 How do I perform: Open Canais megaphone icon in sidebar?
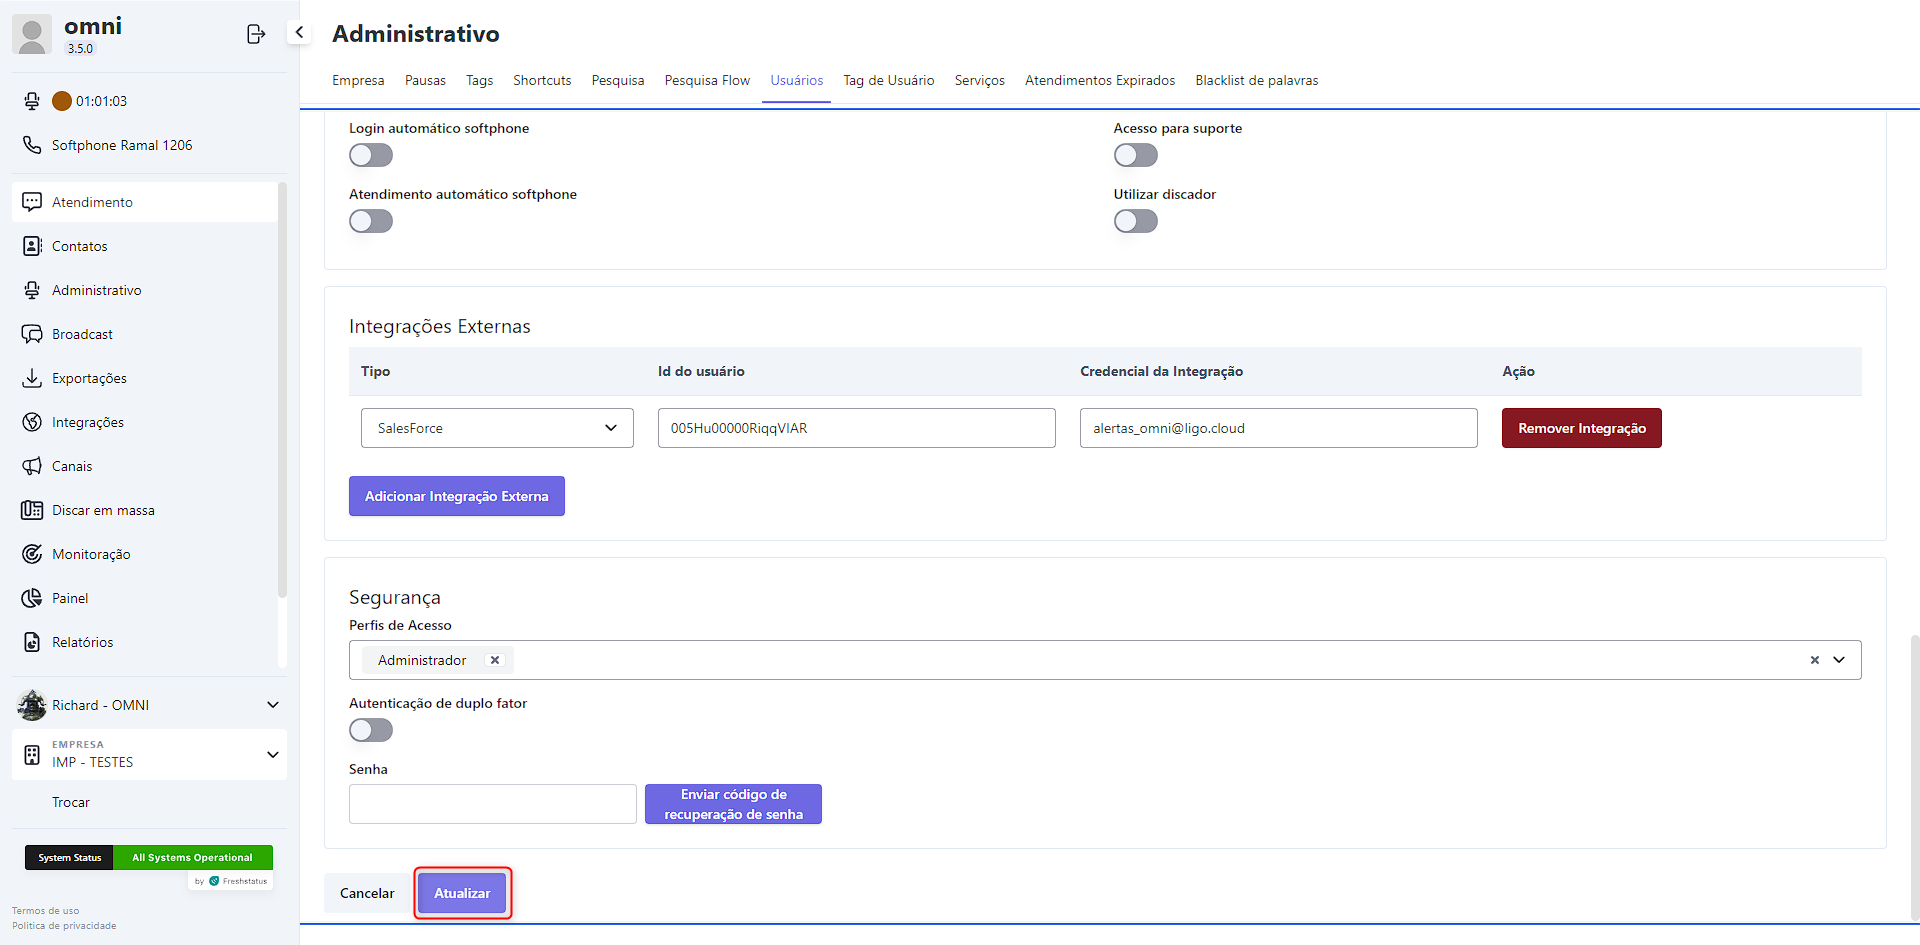click(x=32, y=466)
